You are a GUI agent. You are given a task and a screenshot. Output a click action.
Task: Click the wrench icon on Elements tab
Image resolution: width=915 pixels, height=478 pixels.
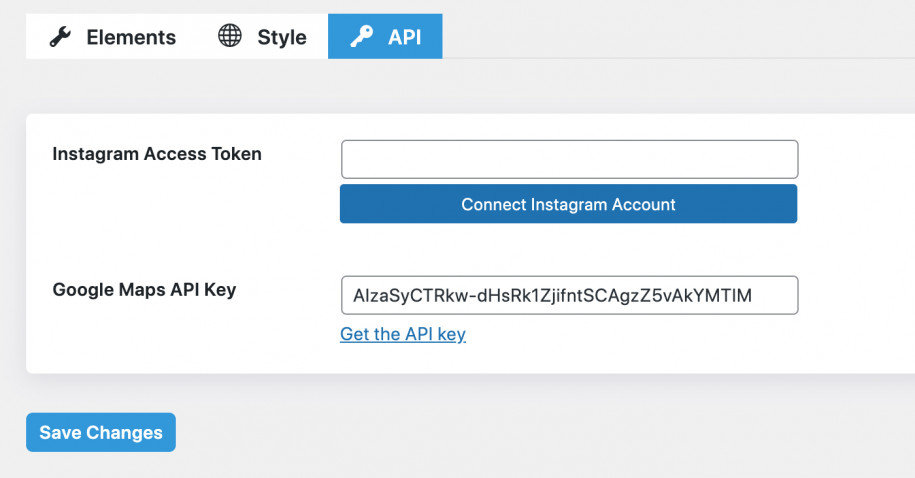point(61,37)
